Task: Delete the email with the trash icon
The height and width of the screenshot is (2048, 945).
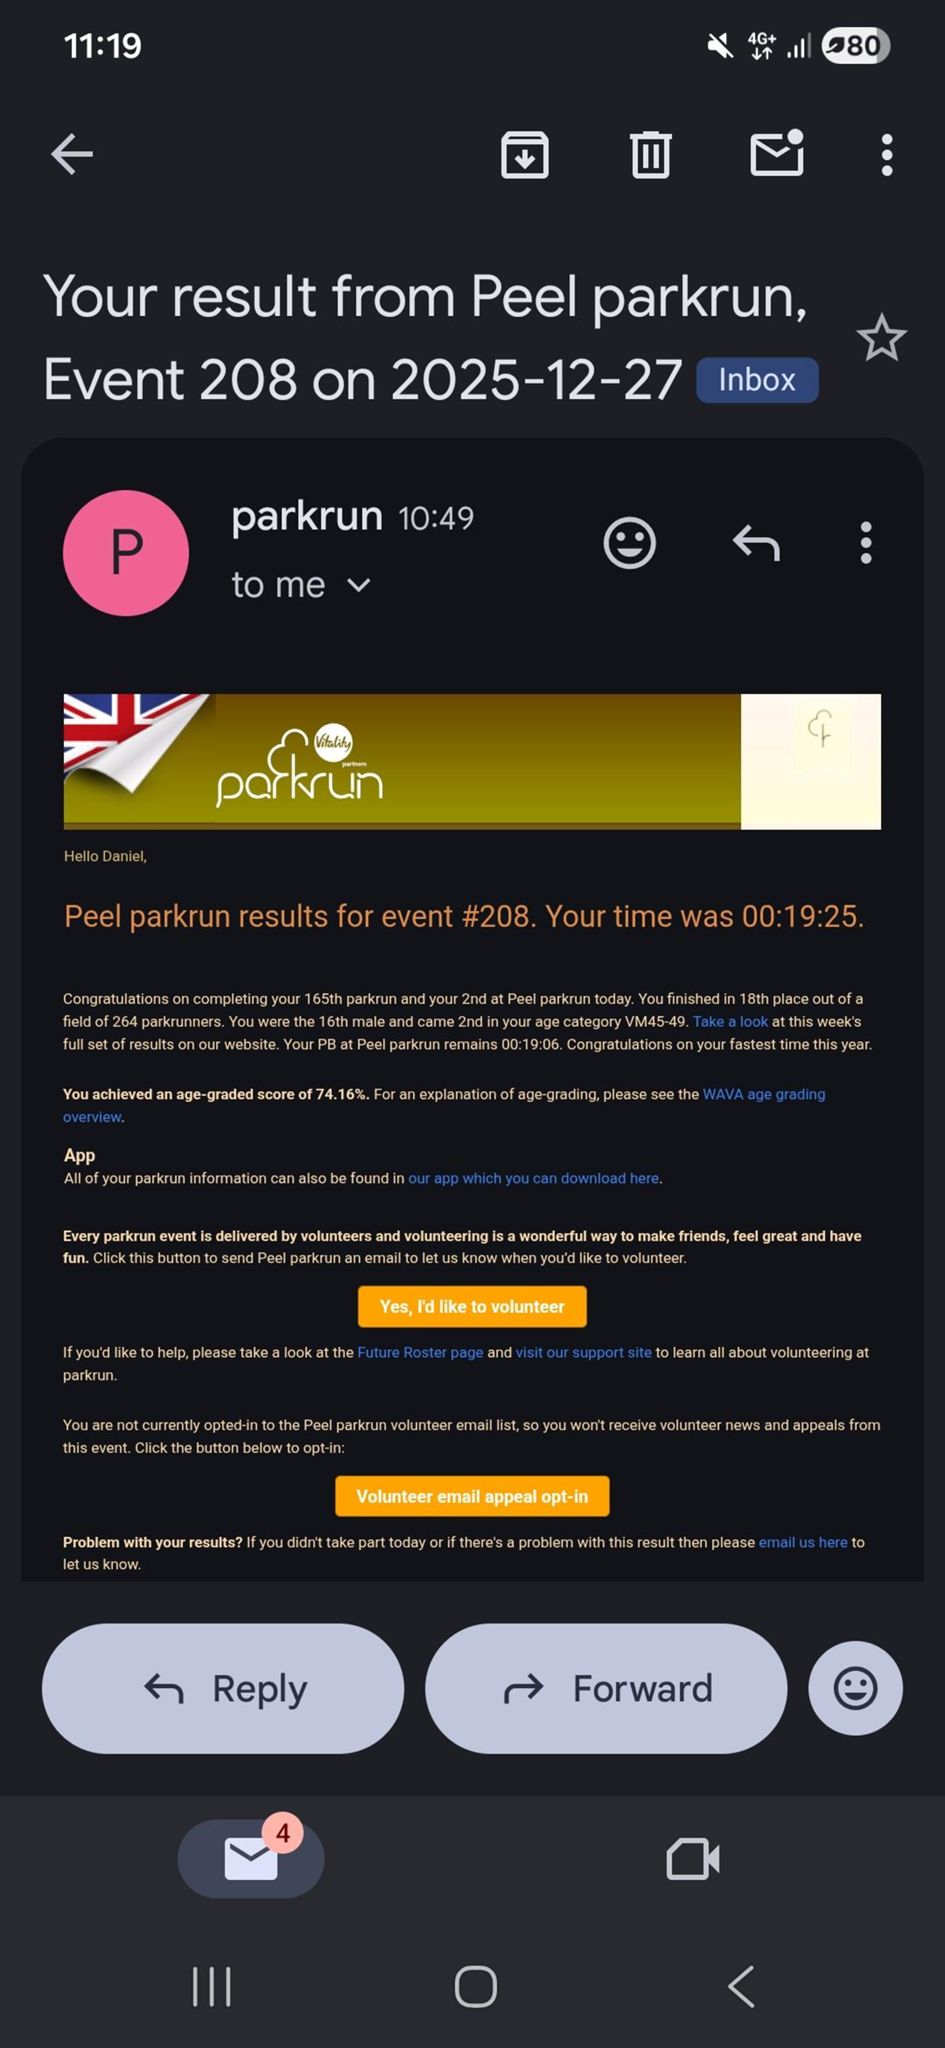Action: point(650,155)
